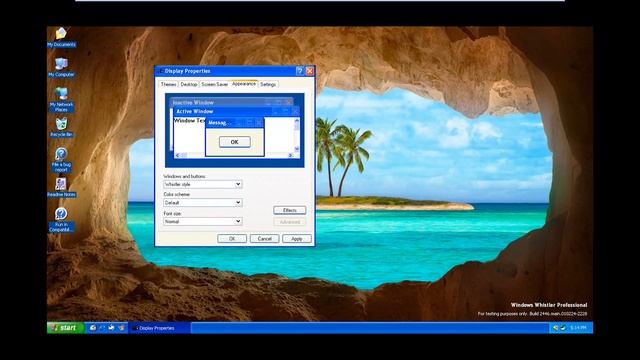
Task: Click the preview window vertical scrollbar
Action: click(x=297, y=135)
